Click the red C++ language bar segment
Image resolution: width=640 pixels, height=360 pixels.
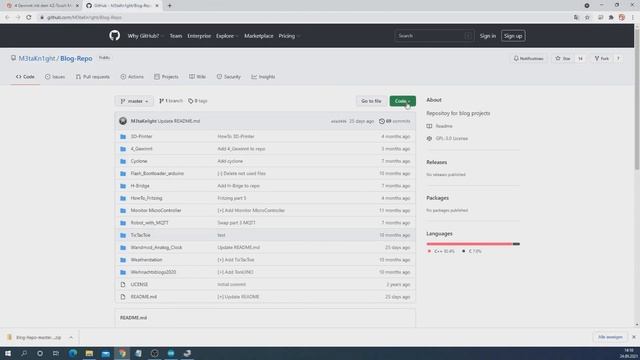tap(469, 244)
